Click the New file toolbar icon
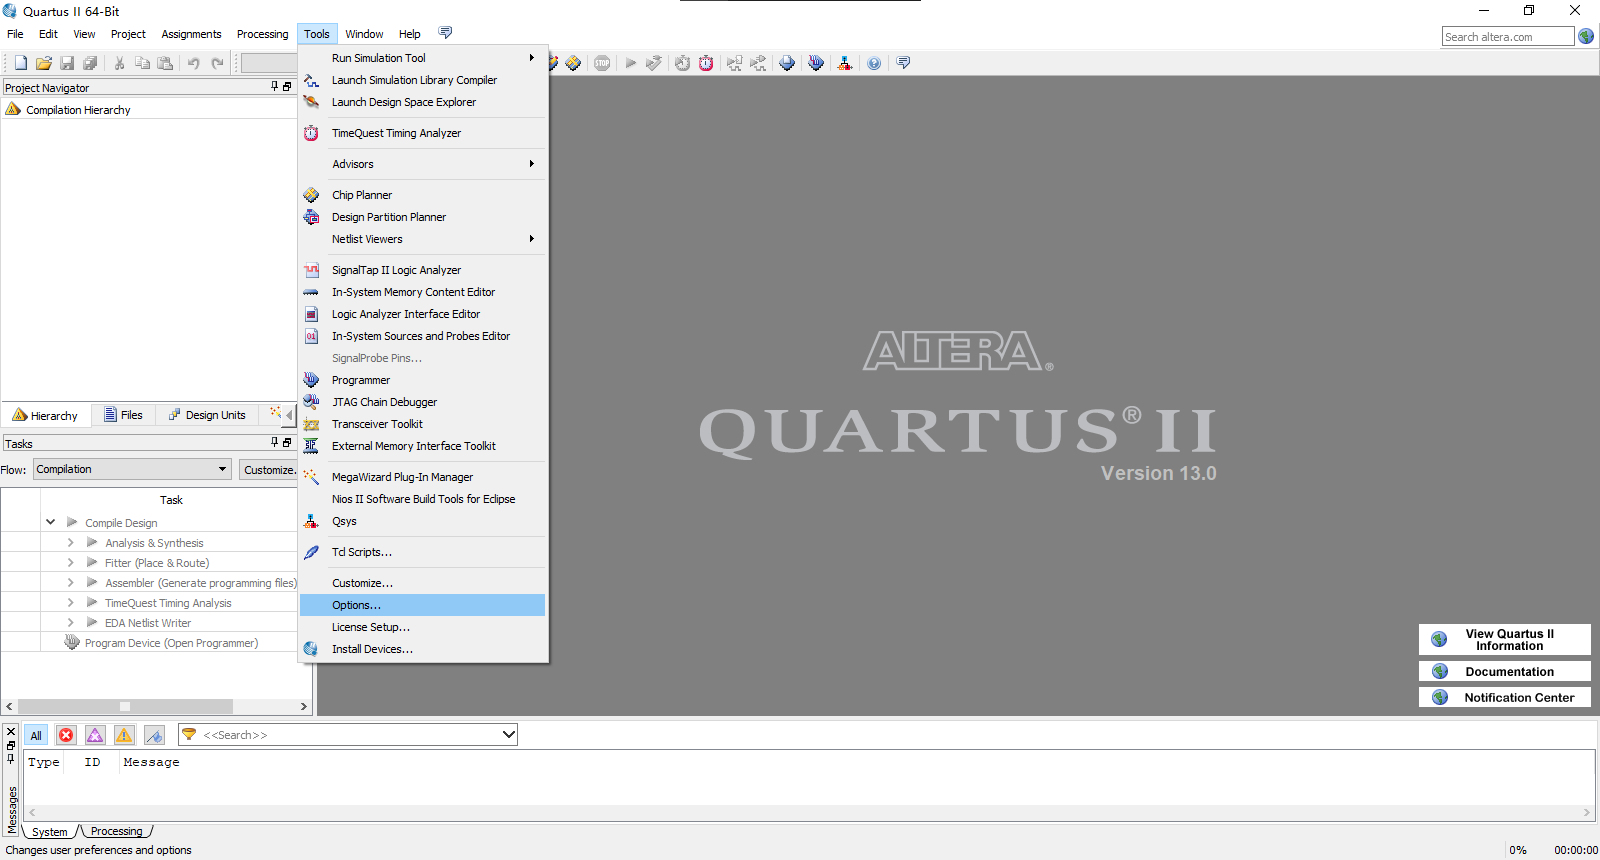 [20, 63]
